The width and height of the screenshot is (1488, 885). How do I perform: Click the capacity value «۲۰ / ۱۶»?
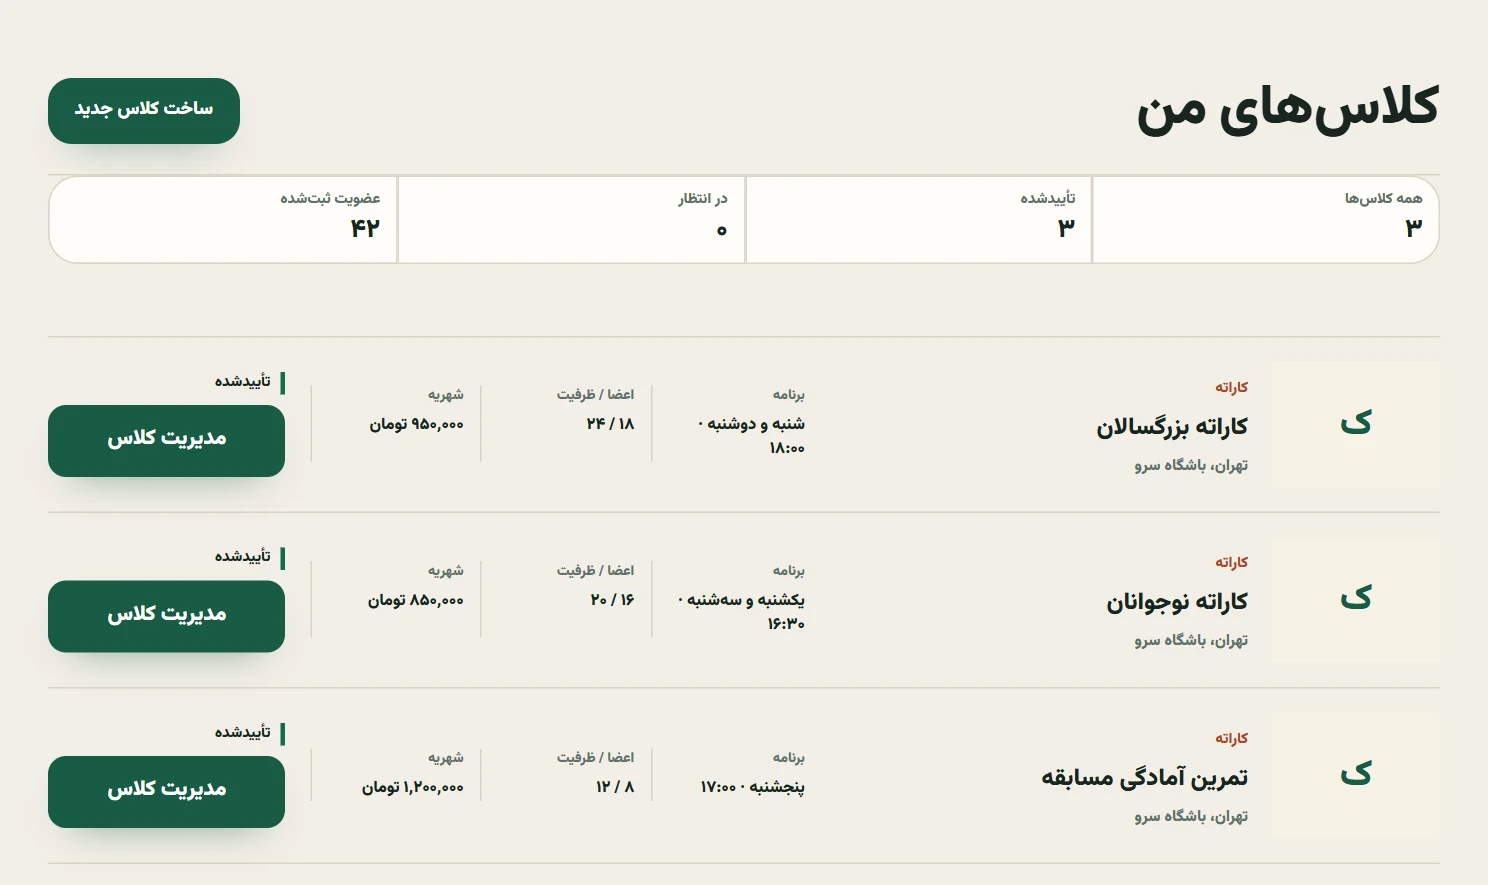[x=612, y=600]
